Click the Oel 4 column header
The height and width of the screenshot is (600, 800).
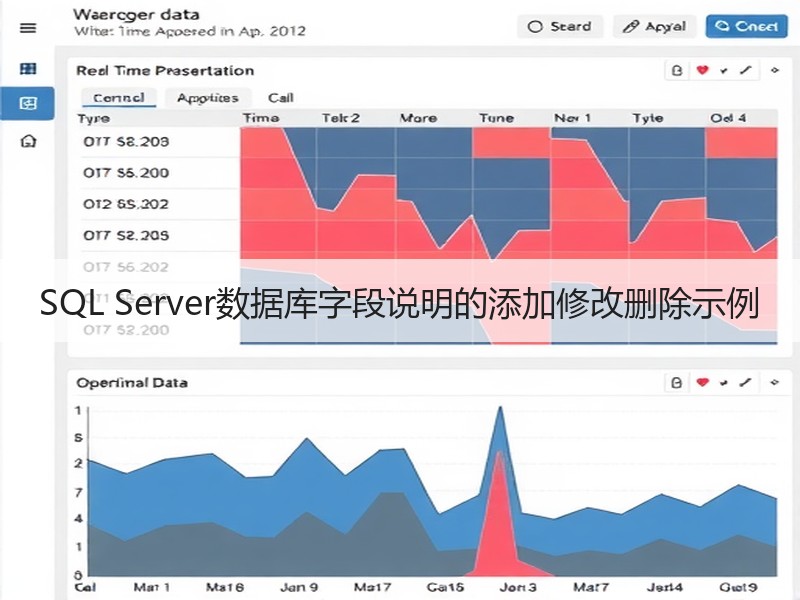(728, 118)
